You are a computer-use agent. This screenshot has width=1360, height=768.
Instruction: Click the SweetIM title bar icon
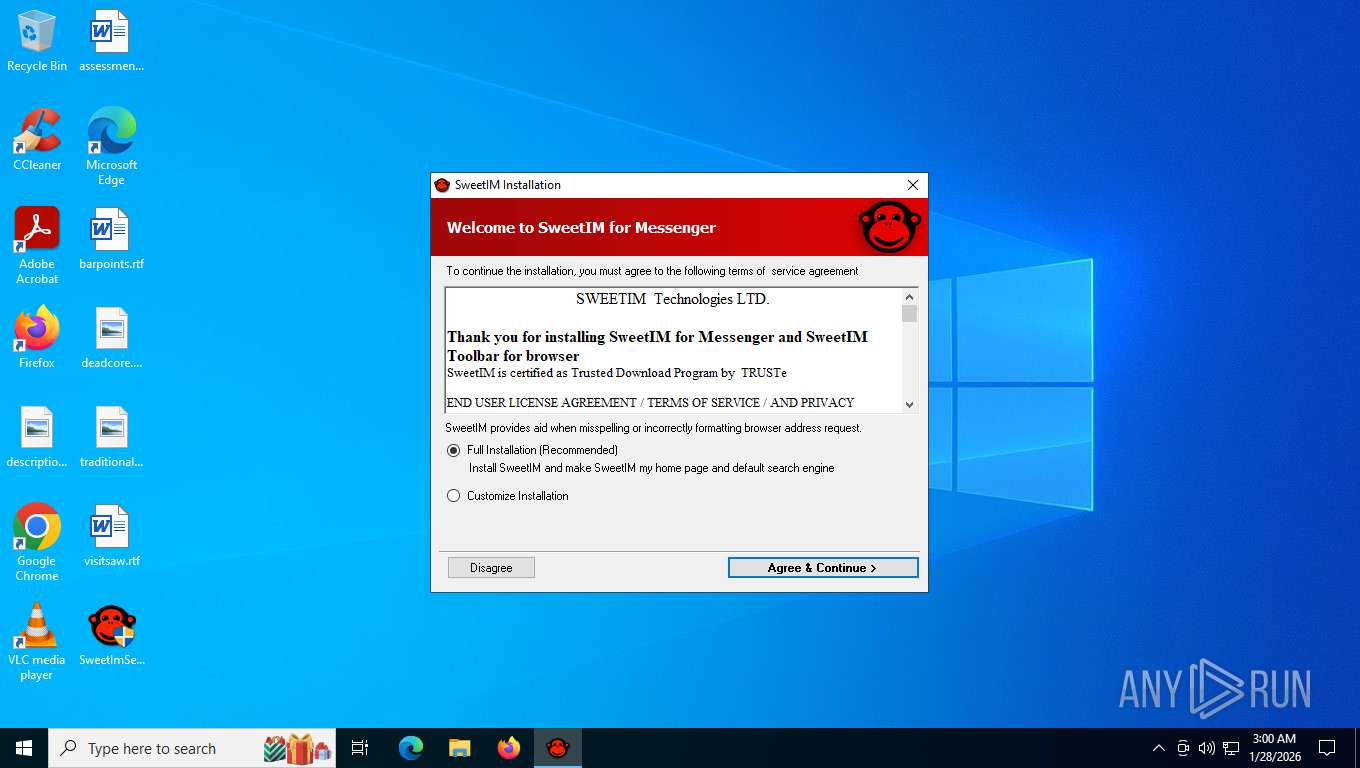442,185
